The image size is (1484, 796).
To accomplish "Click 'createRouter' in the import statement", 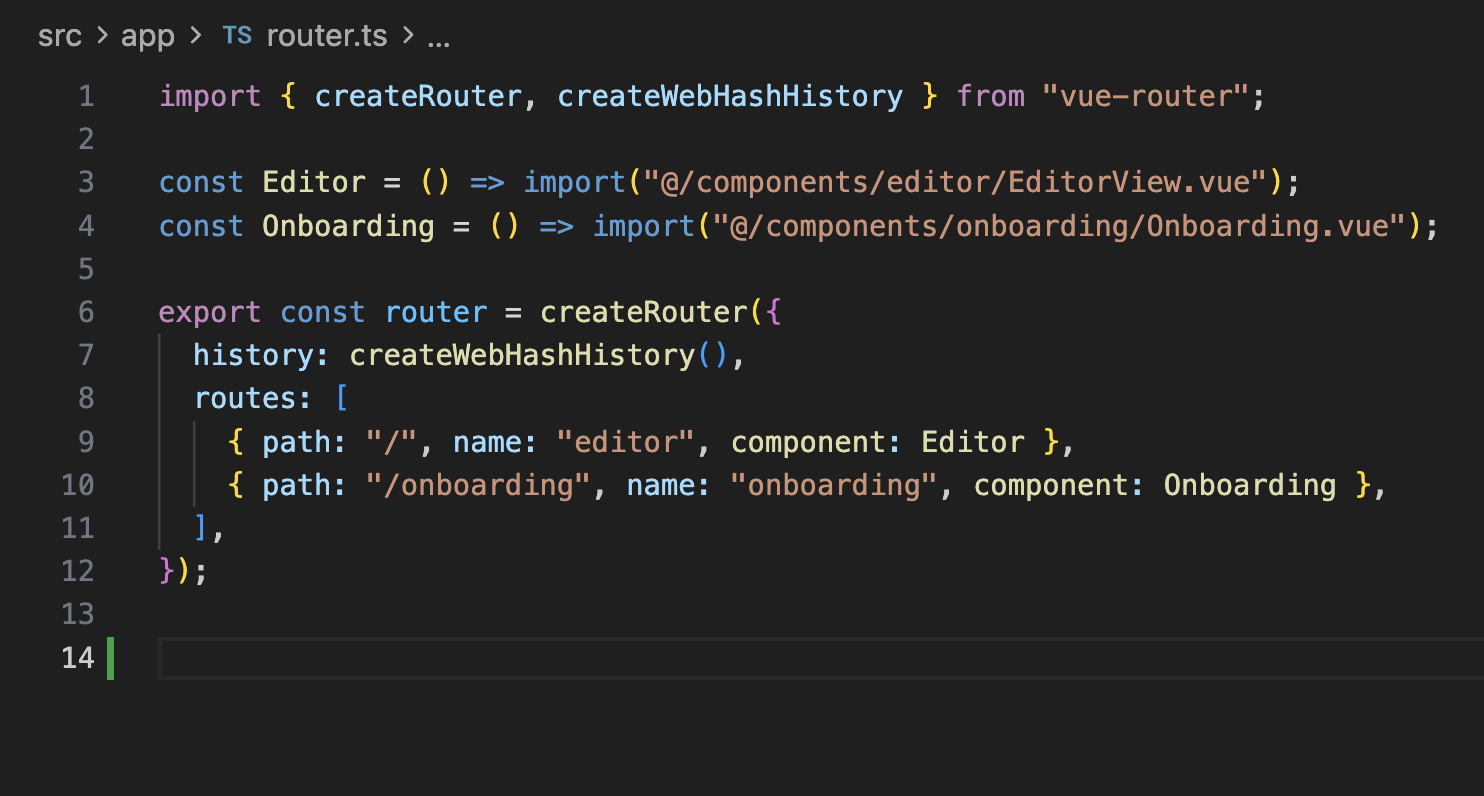I will (418, 97).
